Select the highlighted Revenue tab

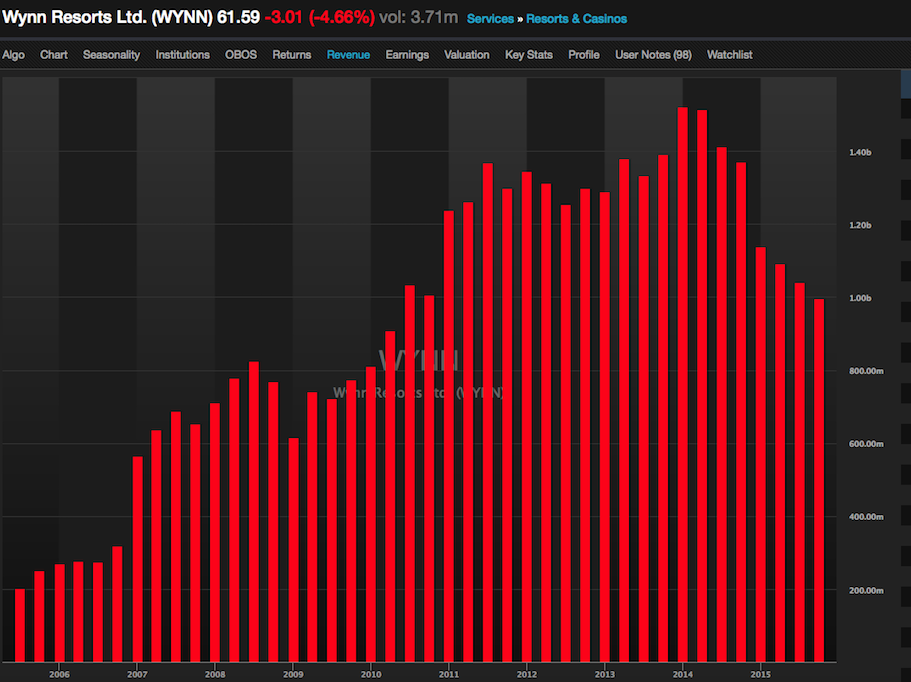[348, 55]
